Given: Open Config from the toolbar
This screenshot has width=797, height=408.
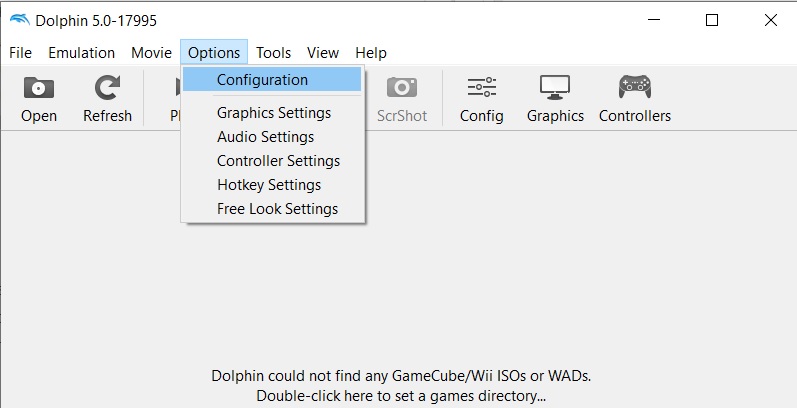Looking at the screenshot, I should [x=481, y=88].
